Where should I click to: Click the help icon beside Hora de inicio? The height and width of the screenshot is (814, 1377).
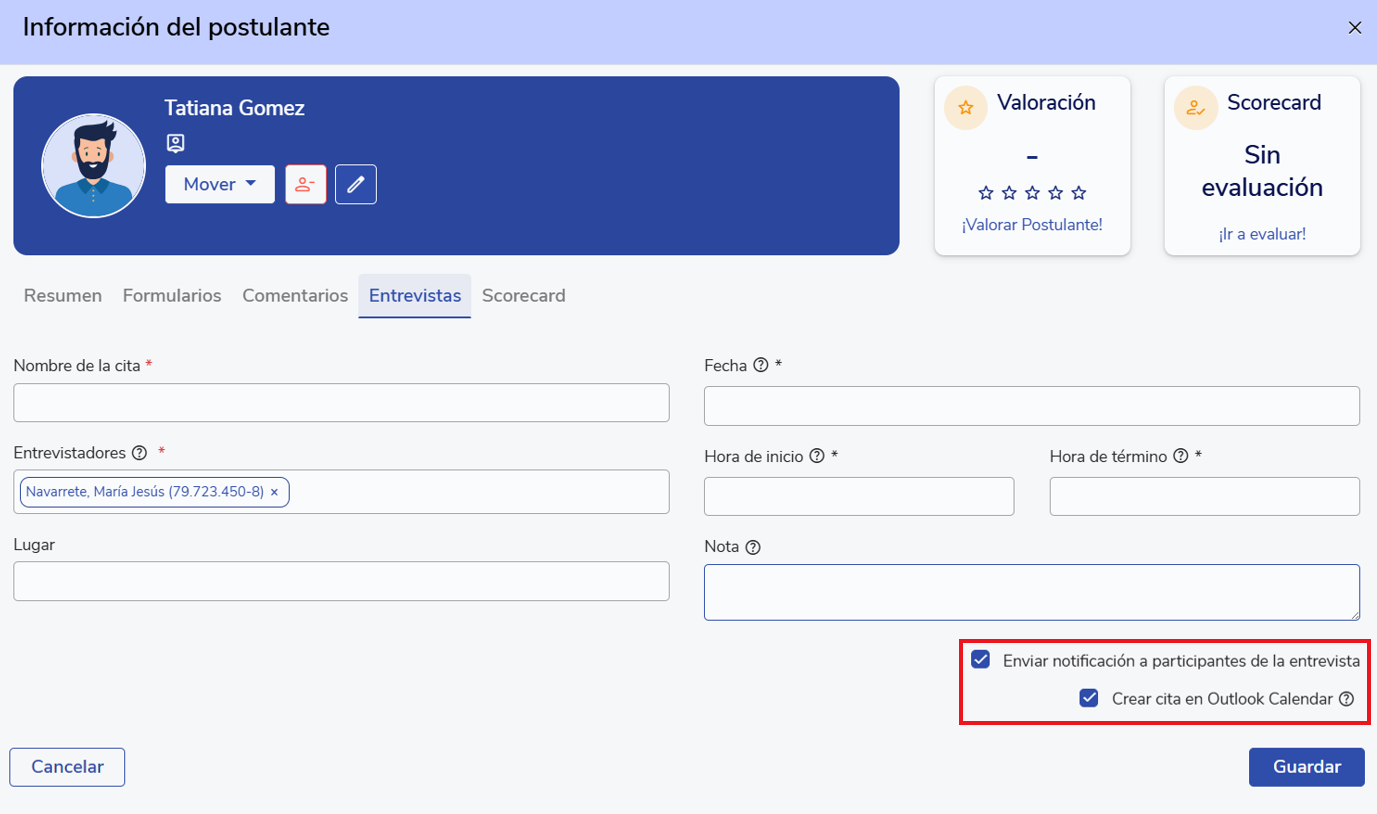[x=817, y=456]
